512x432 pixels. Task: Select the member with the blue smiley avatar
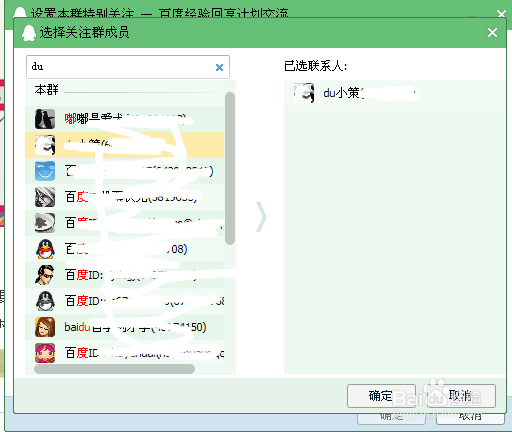(125, 171)
